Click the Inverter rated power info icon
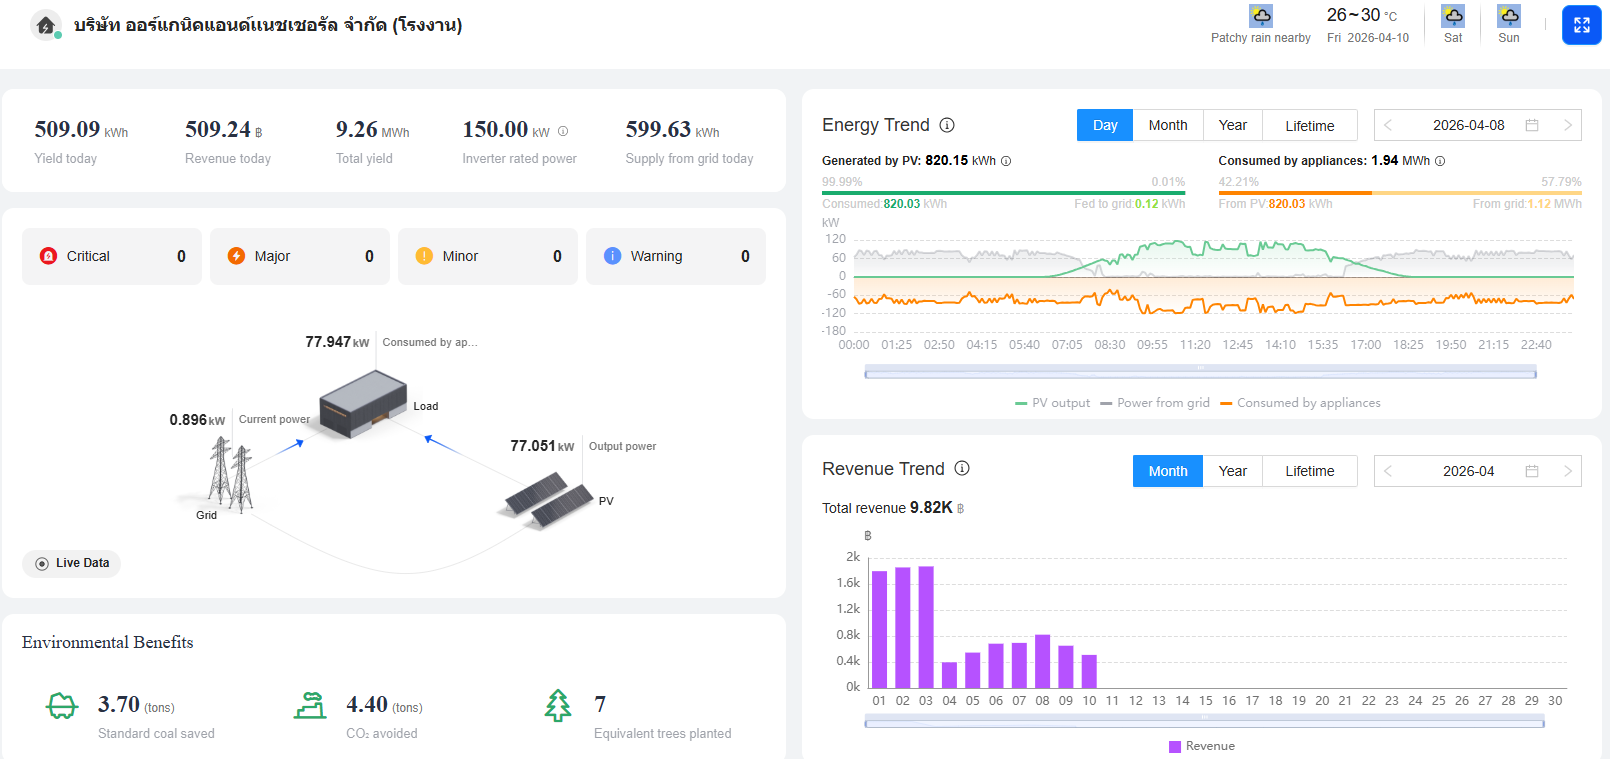Viewport: 1610px width, 759px height. pyautogui.click(x=563, y=131)
